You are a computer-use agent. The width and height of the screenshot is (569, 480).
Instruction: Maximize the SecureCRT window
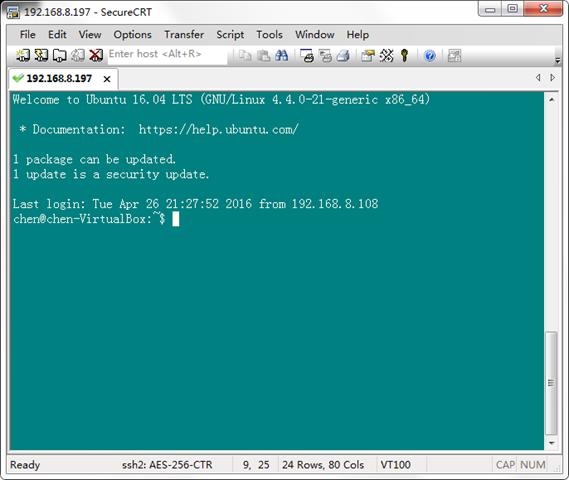point(512,9)
